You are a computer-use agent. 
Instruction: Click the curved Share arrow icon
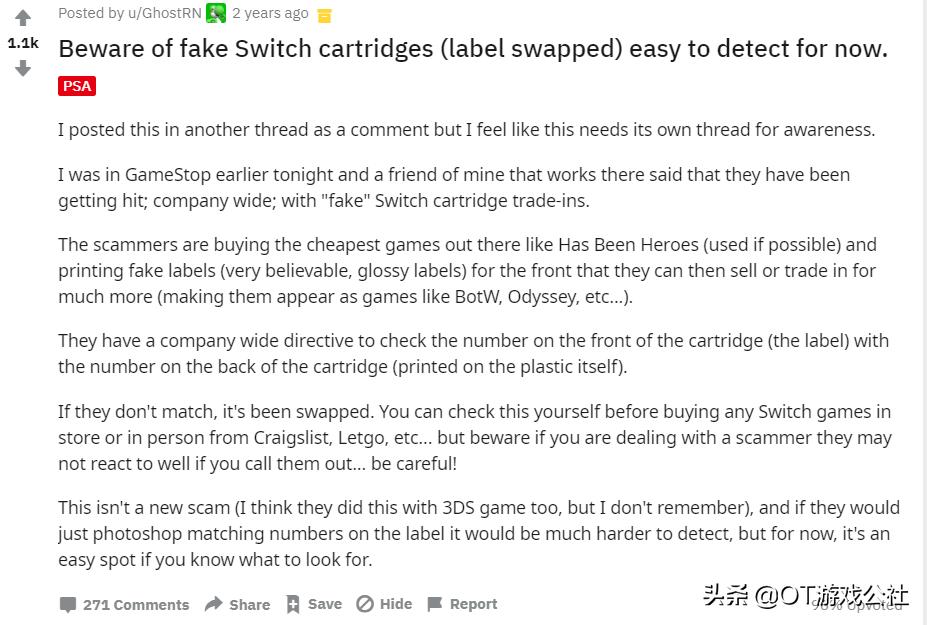213,604
